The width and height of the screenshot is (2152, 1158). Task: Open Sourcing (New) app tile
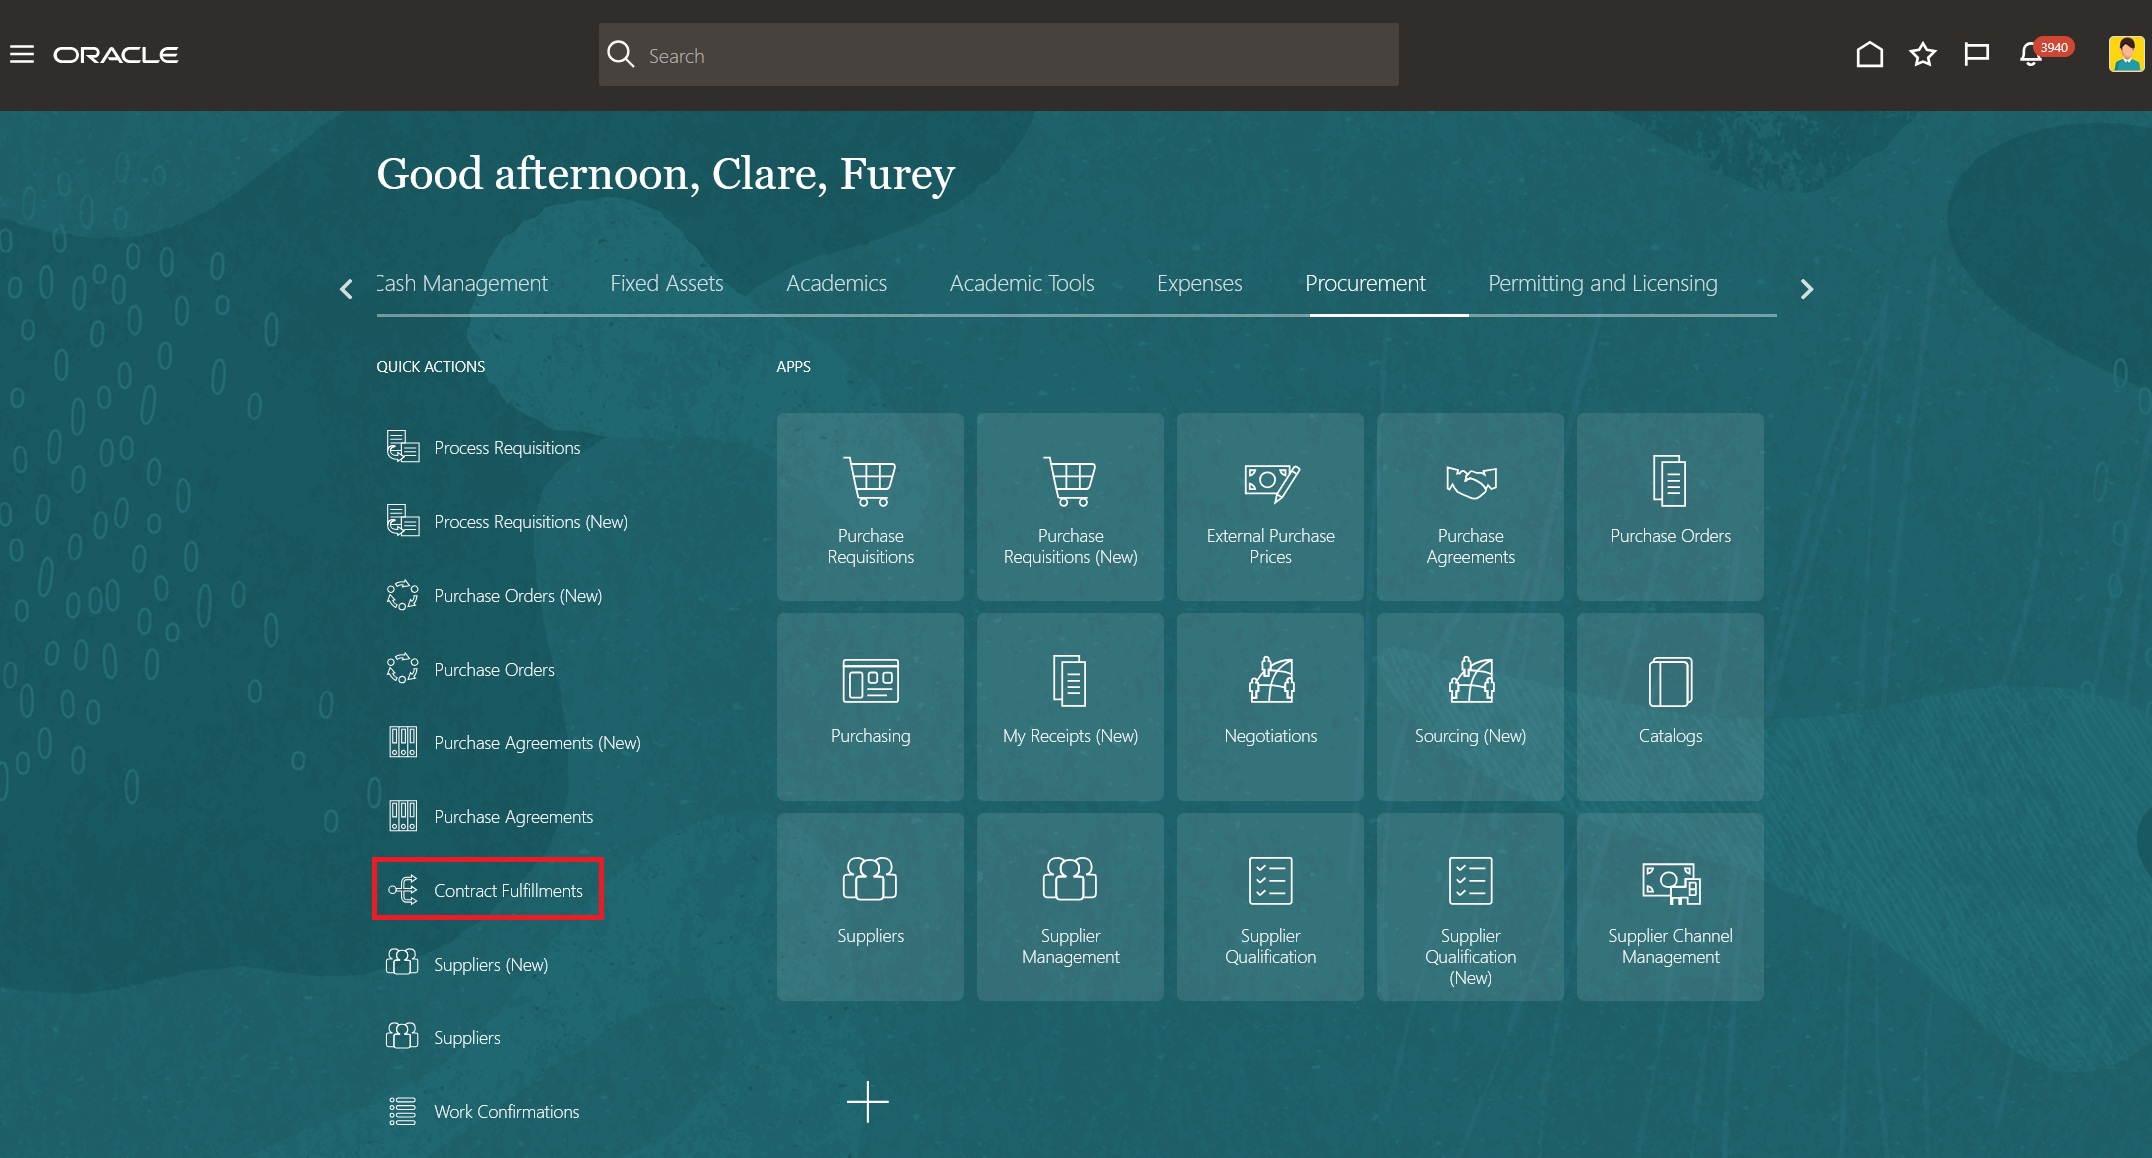tap(1470, 707)
